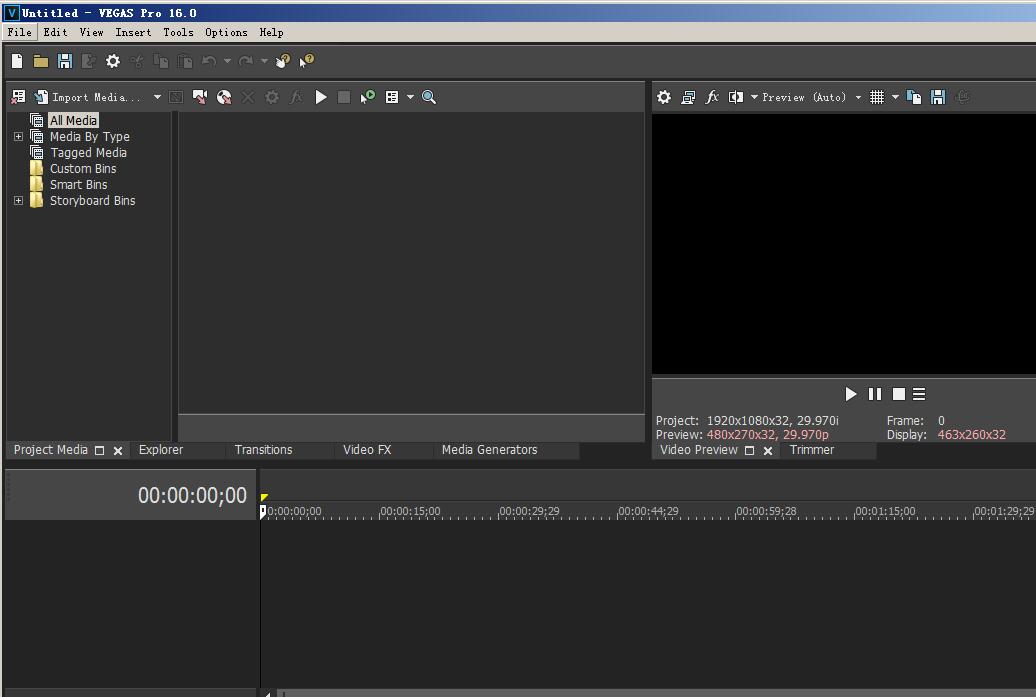This screenshot has height=697, width=1036.
Task: Click the Capture Video camera icon
Action: tap(200, 97)
